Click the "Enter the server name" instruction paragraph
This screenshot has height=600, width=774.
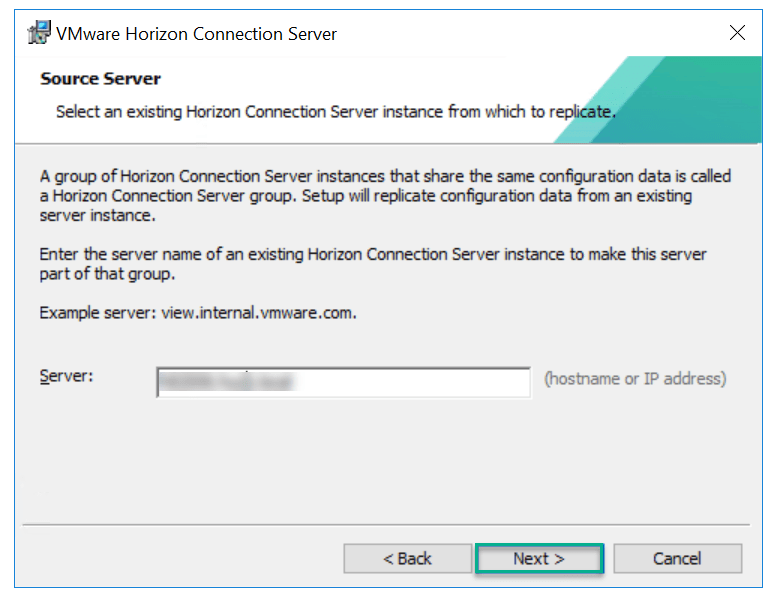373,264
